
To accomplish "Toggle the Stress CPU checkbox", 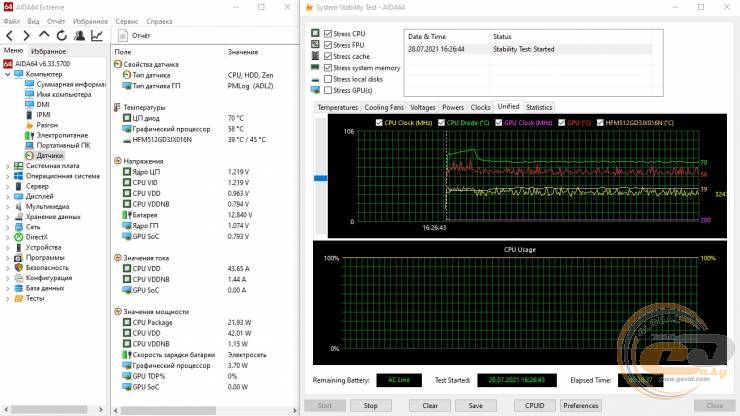I will [328, 34].
